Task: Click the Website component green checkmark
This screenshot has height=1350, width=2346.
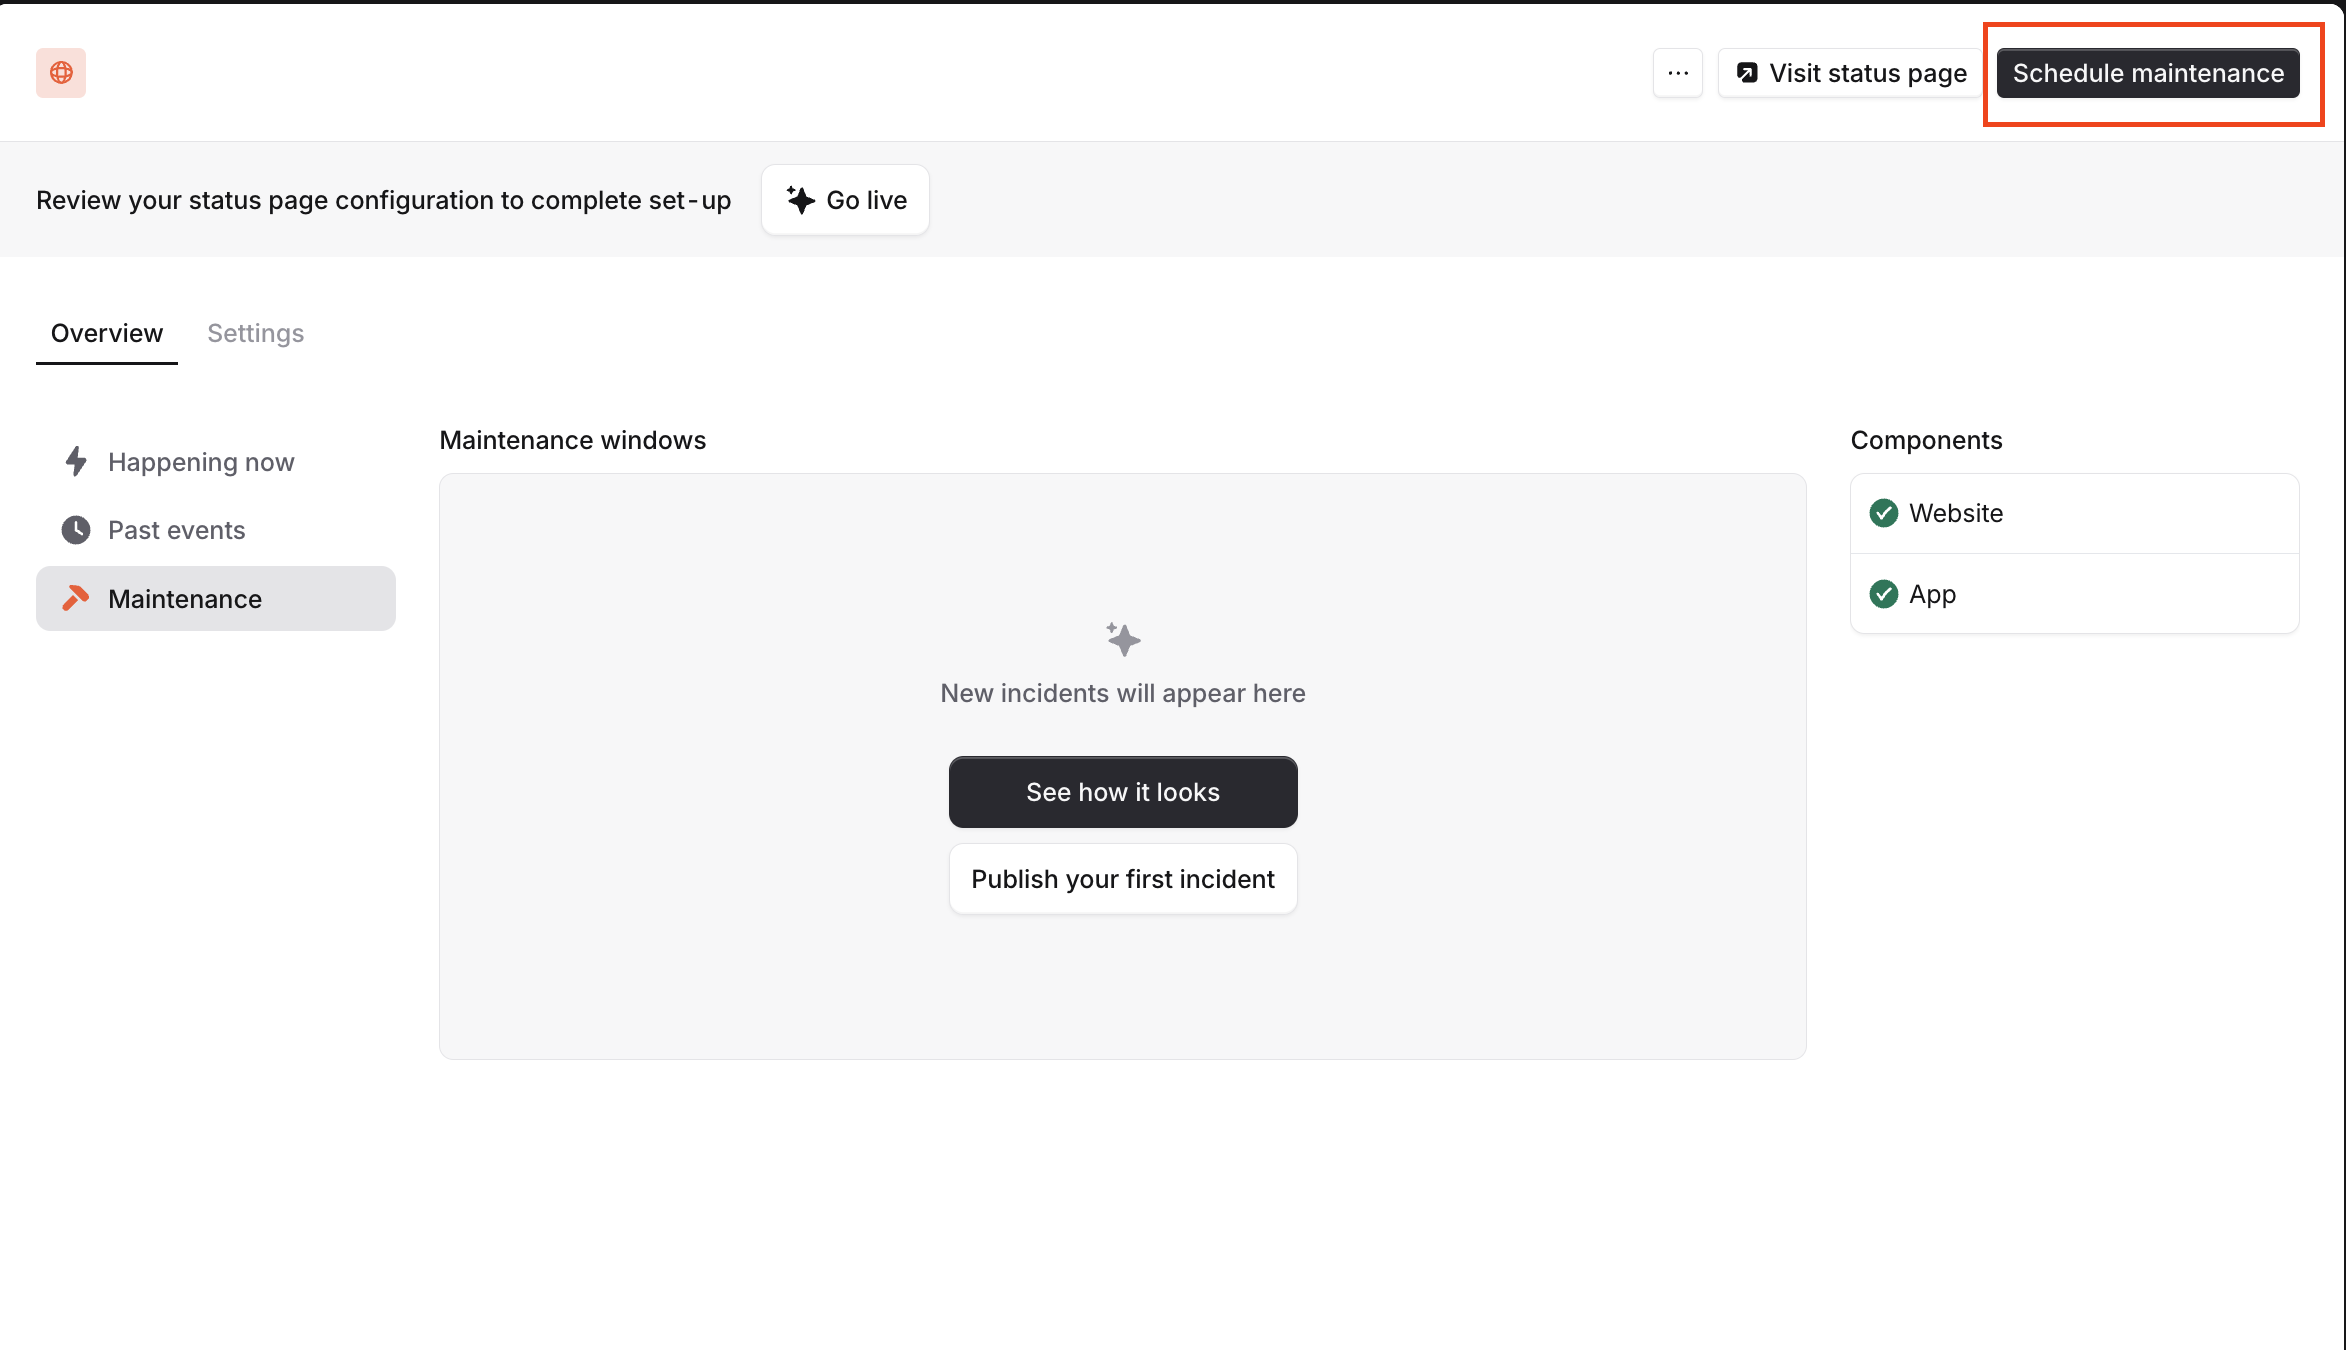Action: (1884, 513)
